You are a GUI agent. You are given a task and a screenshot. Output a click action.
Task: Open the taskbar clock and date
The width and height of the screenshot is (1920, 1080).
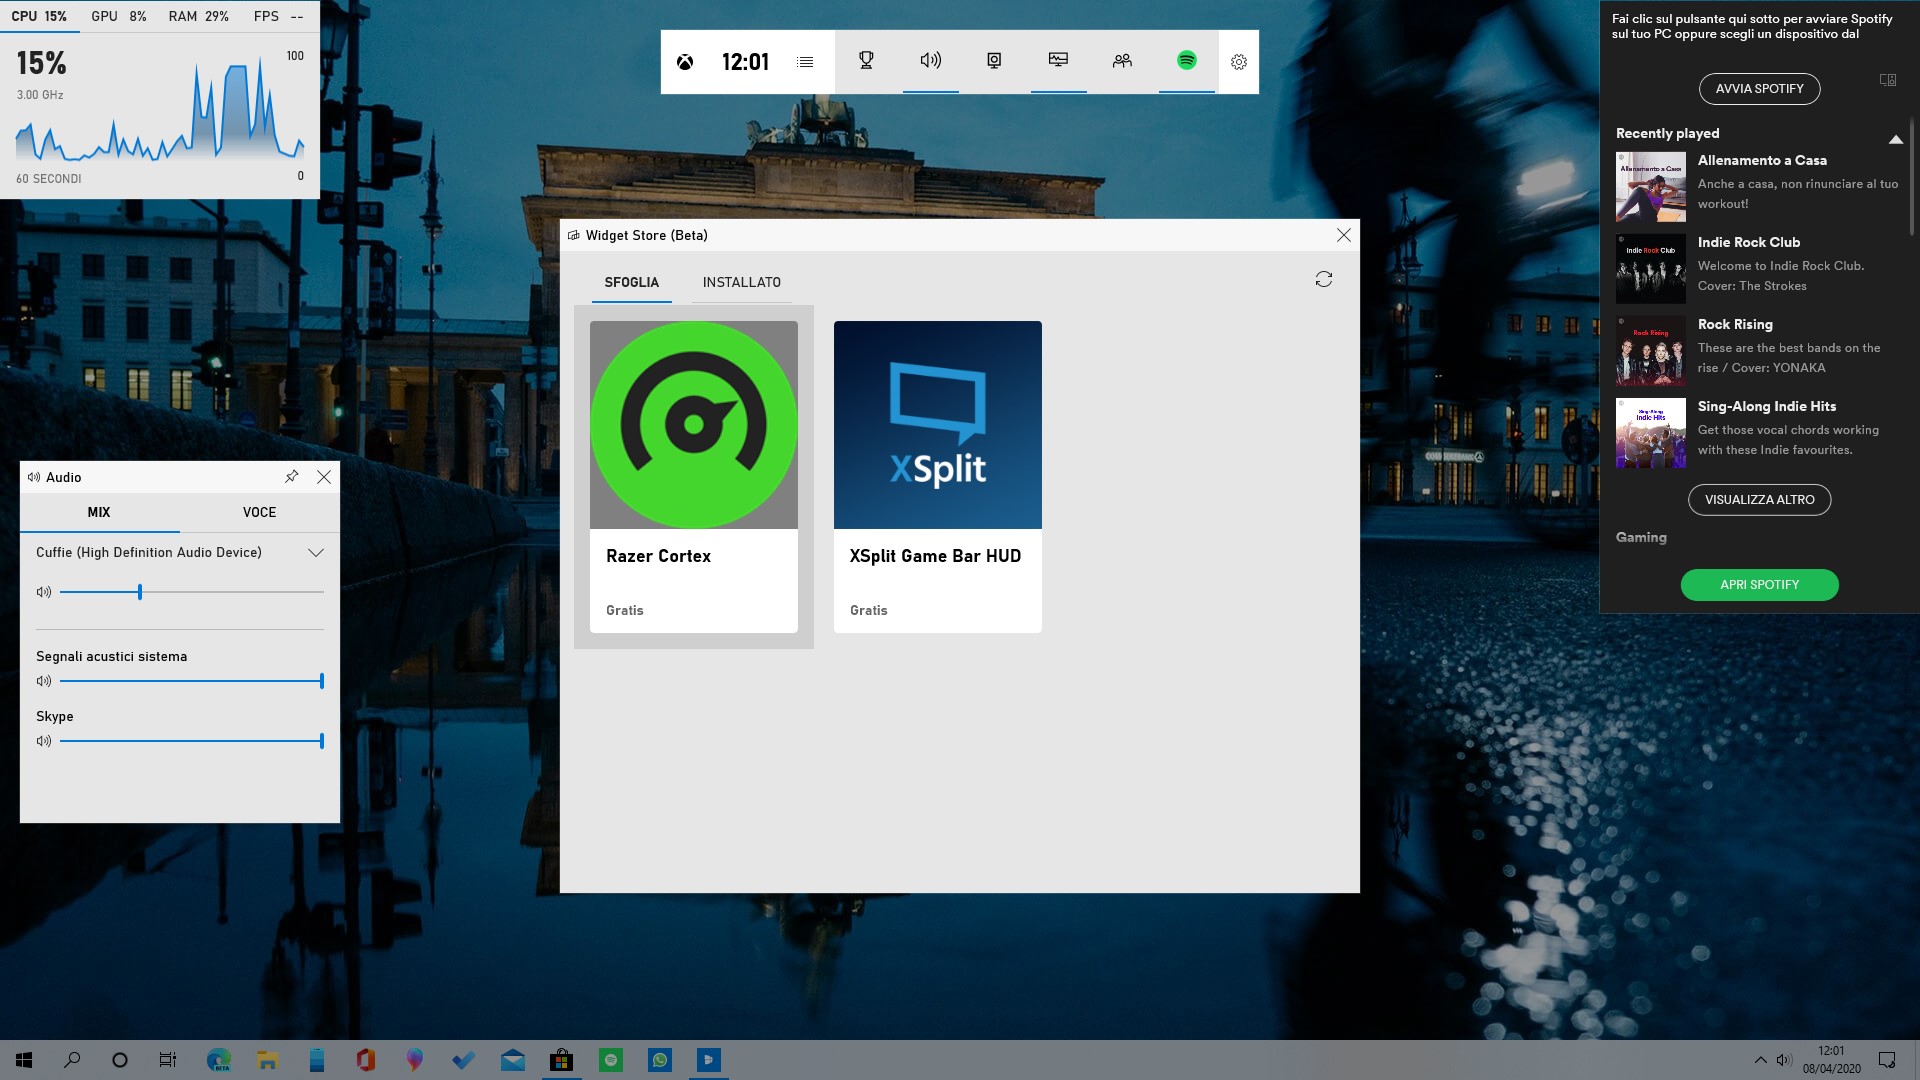coord(1831,1060)
